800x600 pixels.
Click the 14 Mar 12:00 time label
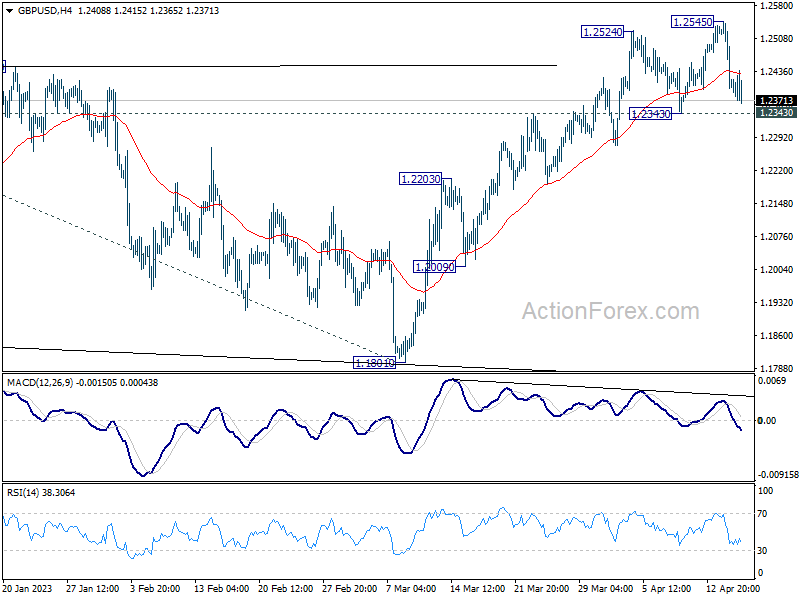pos(478,588)
